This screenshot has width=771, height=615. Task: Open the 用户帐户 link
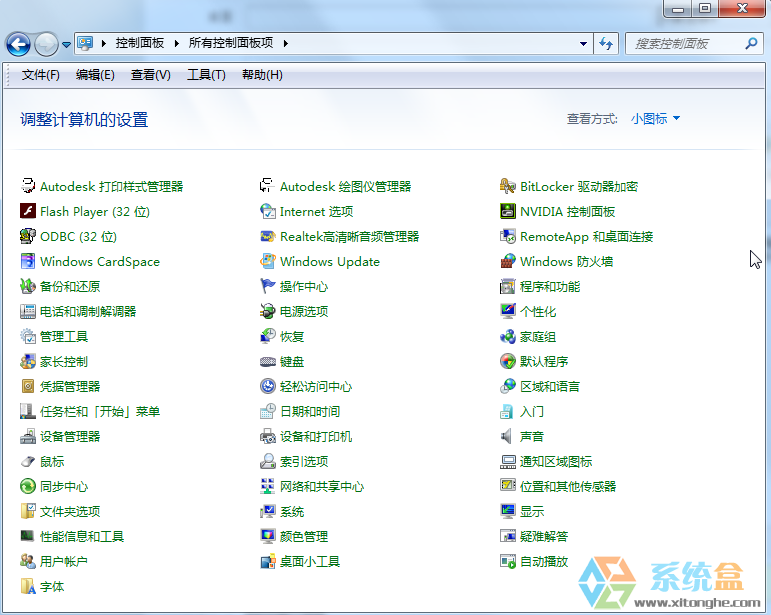[64, 561]
